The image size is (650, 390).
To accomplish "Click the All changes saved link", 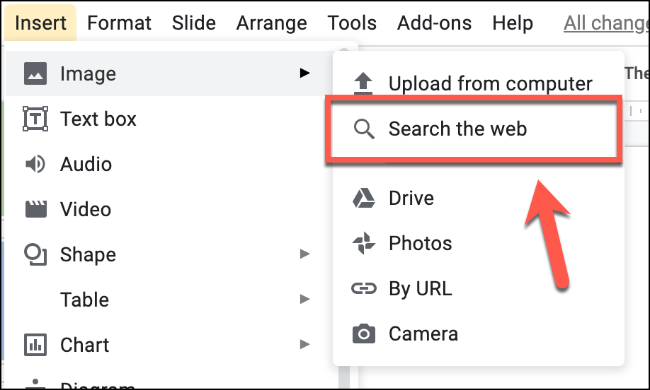I will (x=606, y=24).
